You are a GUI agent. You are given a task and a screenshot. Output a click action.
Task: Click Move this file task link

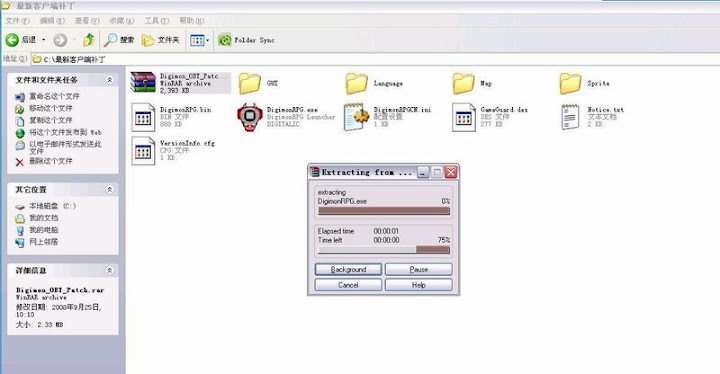[x=51, y=108]
